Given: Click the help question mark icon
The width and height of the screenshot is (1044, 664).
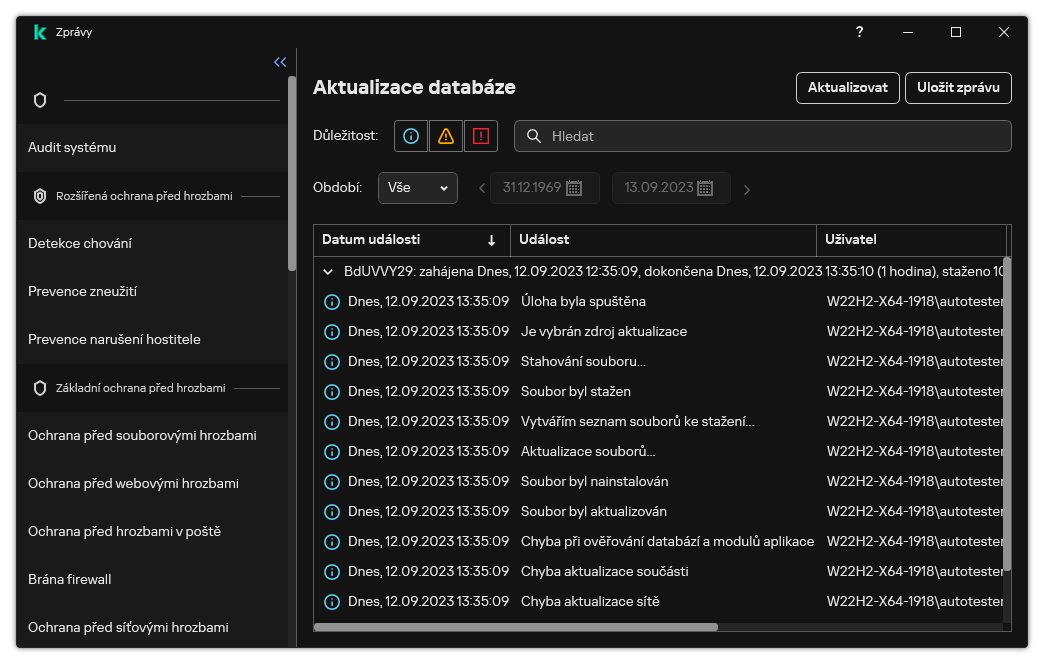Looking at the screenshot, I should coord(859,32).
